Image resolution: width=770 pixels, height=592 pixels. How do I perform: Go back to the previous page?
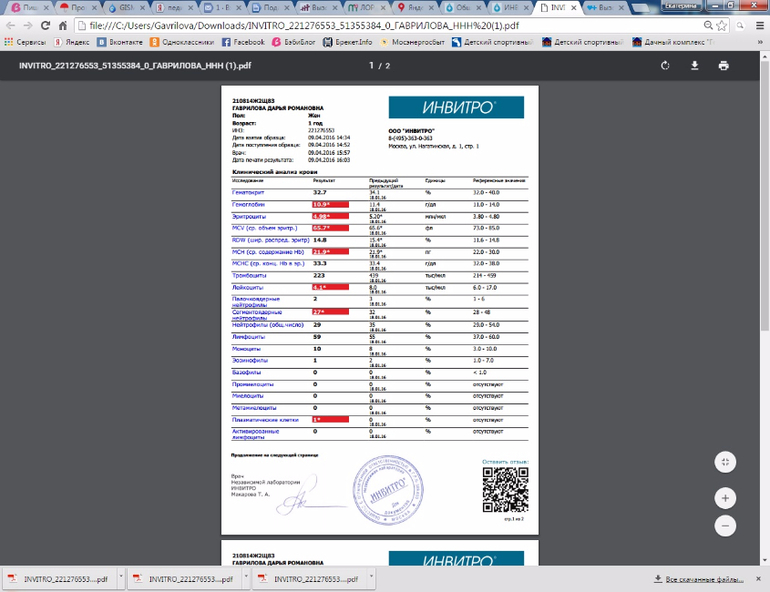(x=10, y=25)
